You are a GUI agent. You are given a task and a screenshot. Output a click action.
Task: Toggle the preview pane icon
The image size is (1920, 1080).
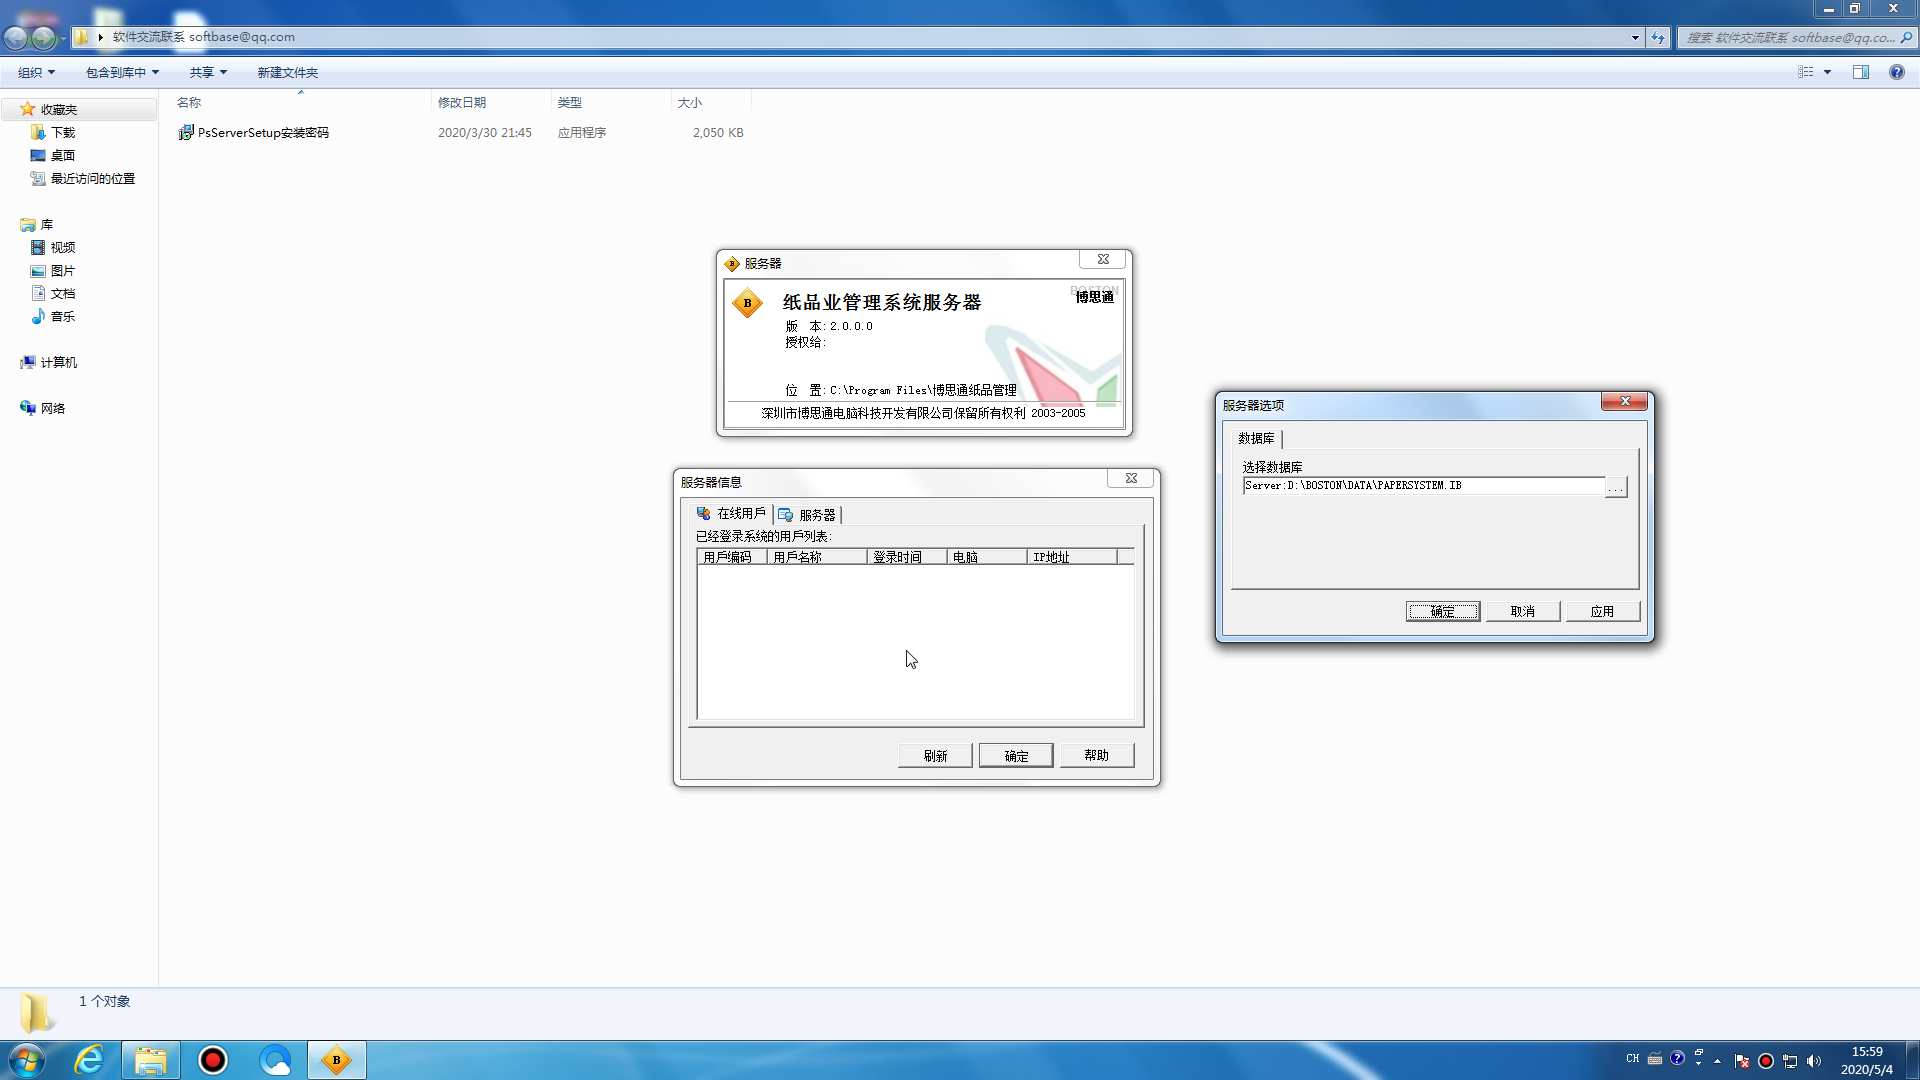pos(1860,72)
